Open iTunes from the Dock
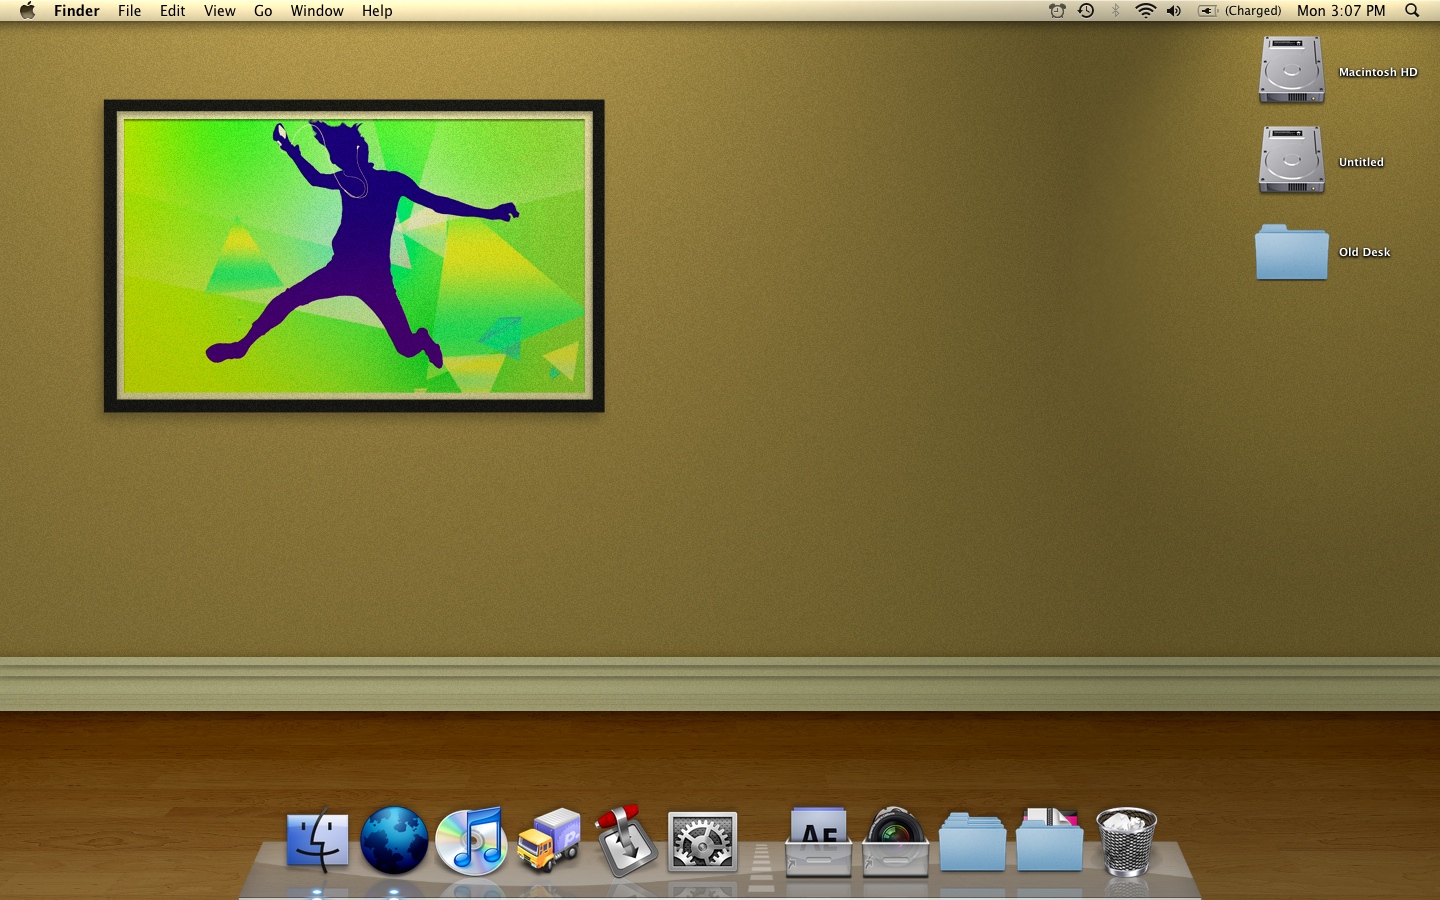 click(x=471, y=840)
